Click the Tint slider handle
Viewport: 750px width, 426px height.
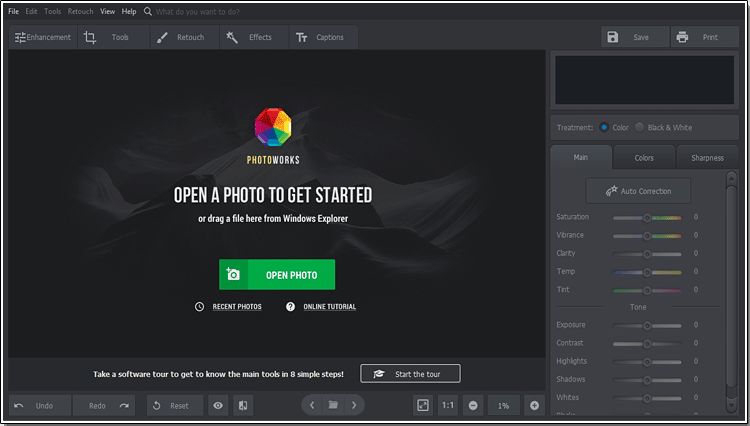pyautogui.click(x=647, y=290)
